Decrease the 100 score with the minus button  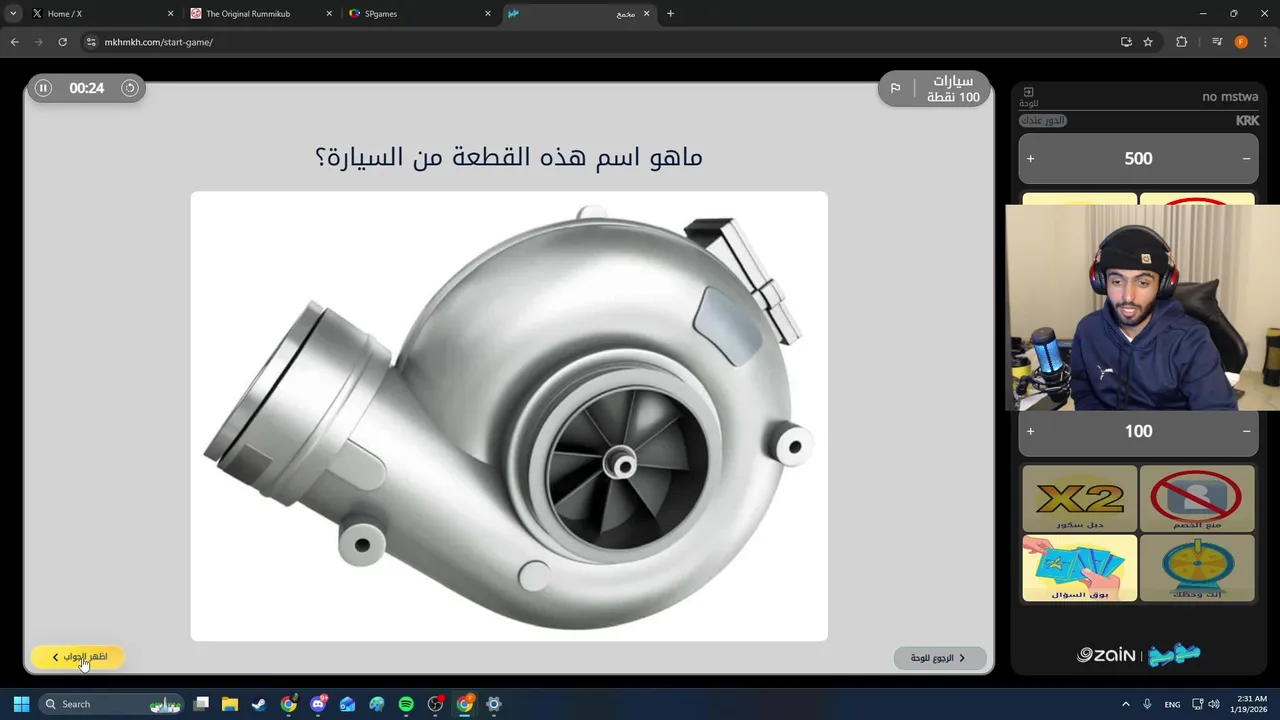point(1246,431)
